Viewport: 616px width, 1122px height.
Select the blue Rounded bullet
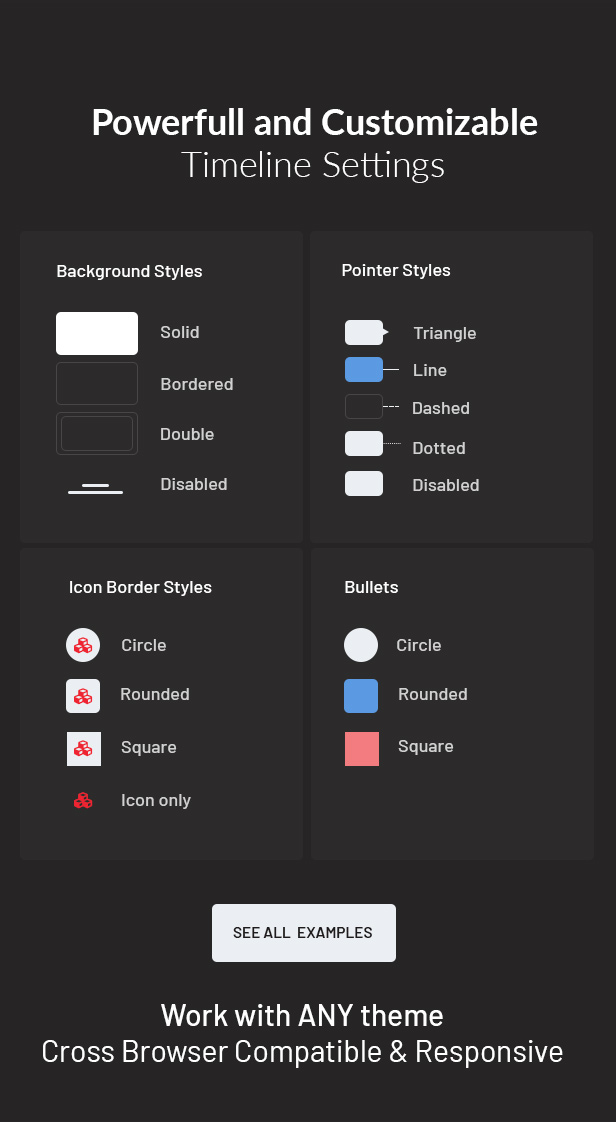[361, 696]
